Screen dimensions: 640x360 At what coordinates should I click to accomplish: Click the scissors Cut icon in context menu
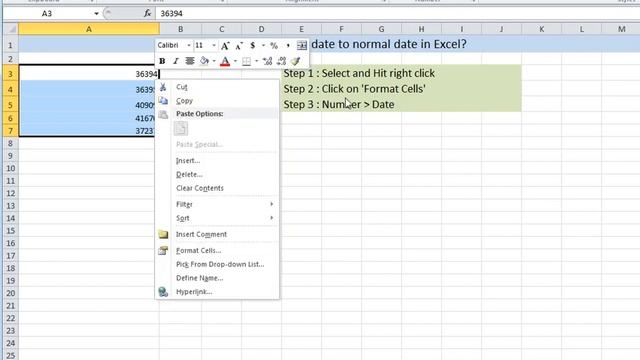(163, 87)
